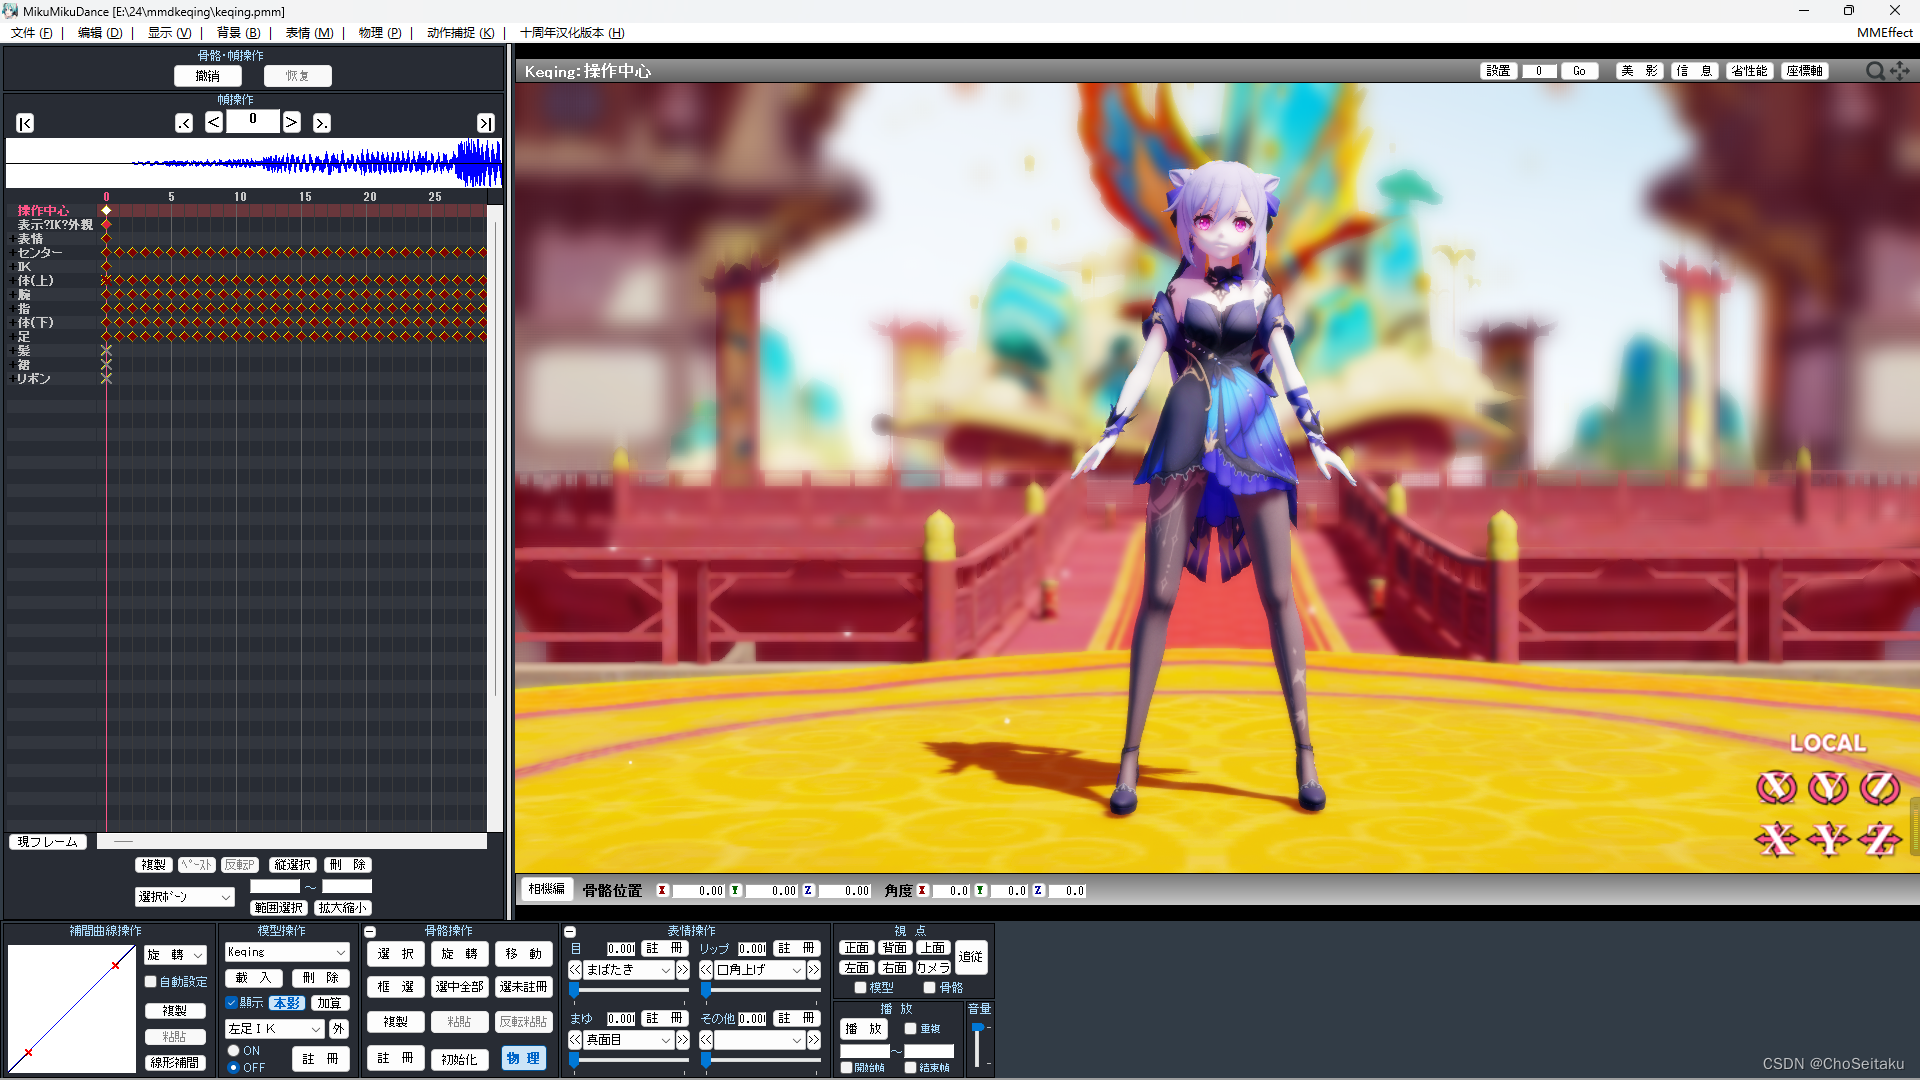Click the viewport magnifier zoom icon
The height and width of the screenshot is (1080, 1920).
1875,71
